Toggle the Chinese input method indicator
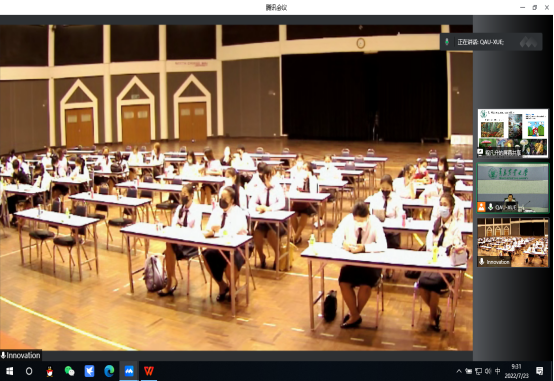The width and height of the screenshot is (554, 381). [x=497, y=371]
